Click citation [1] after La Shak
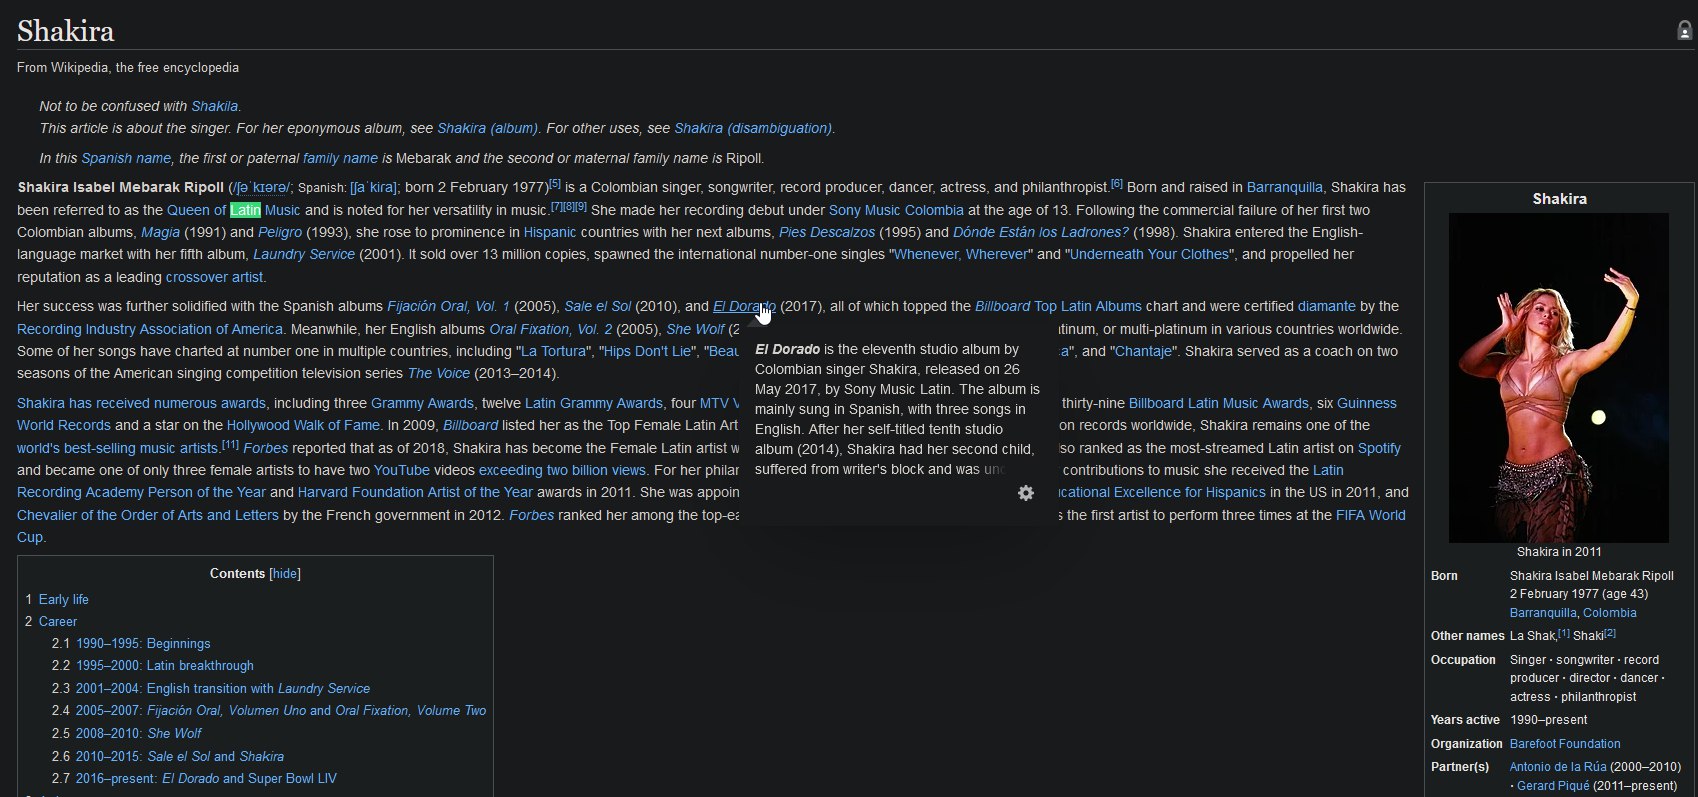This screenshot has width=1698, height=797. coord(1564,633)
